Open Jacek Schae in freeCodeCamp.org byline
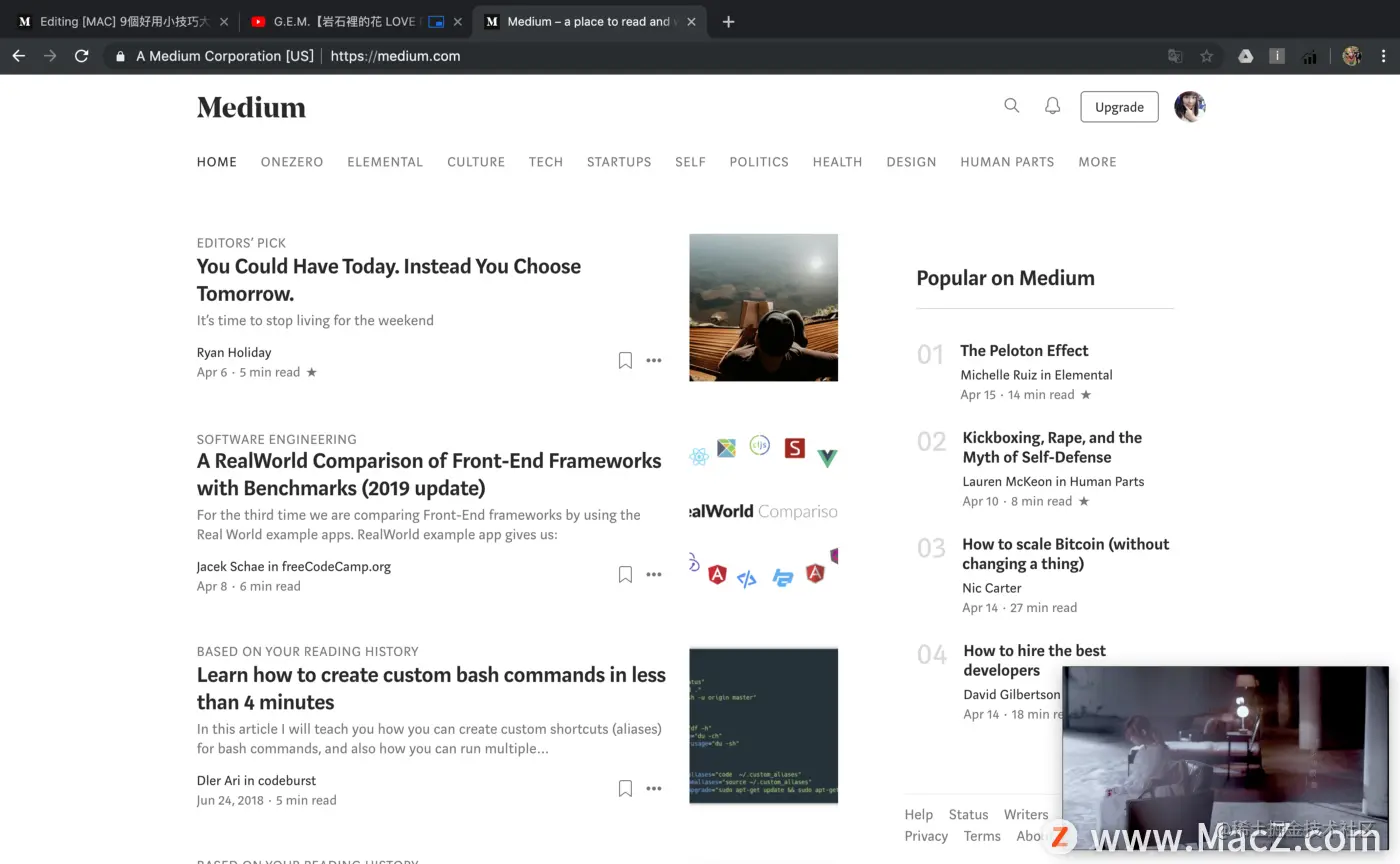Image resolution: width=1400 pixels, height=864 pixels. 294,566
